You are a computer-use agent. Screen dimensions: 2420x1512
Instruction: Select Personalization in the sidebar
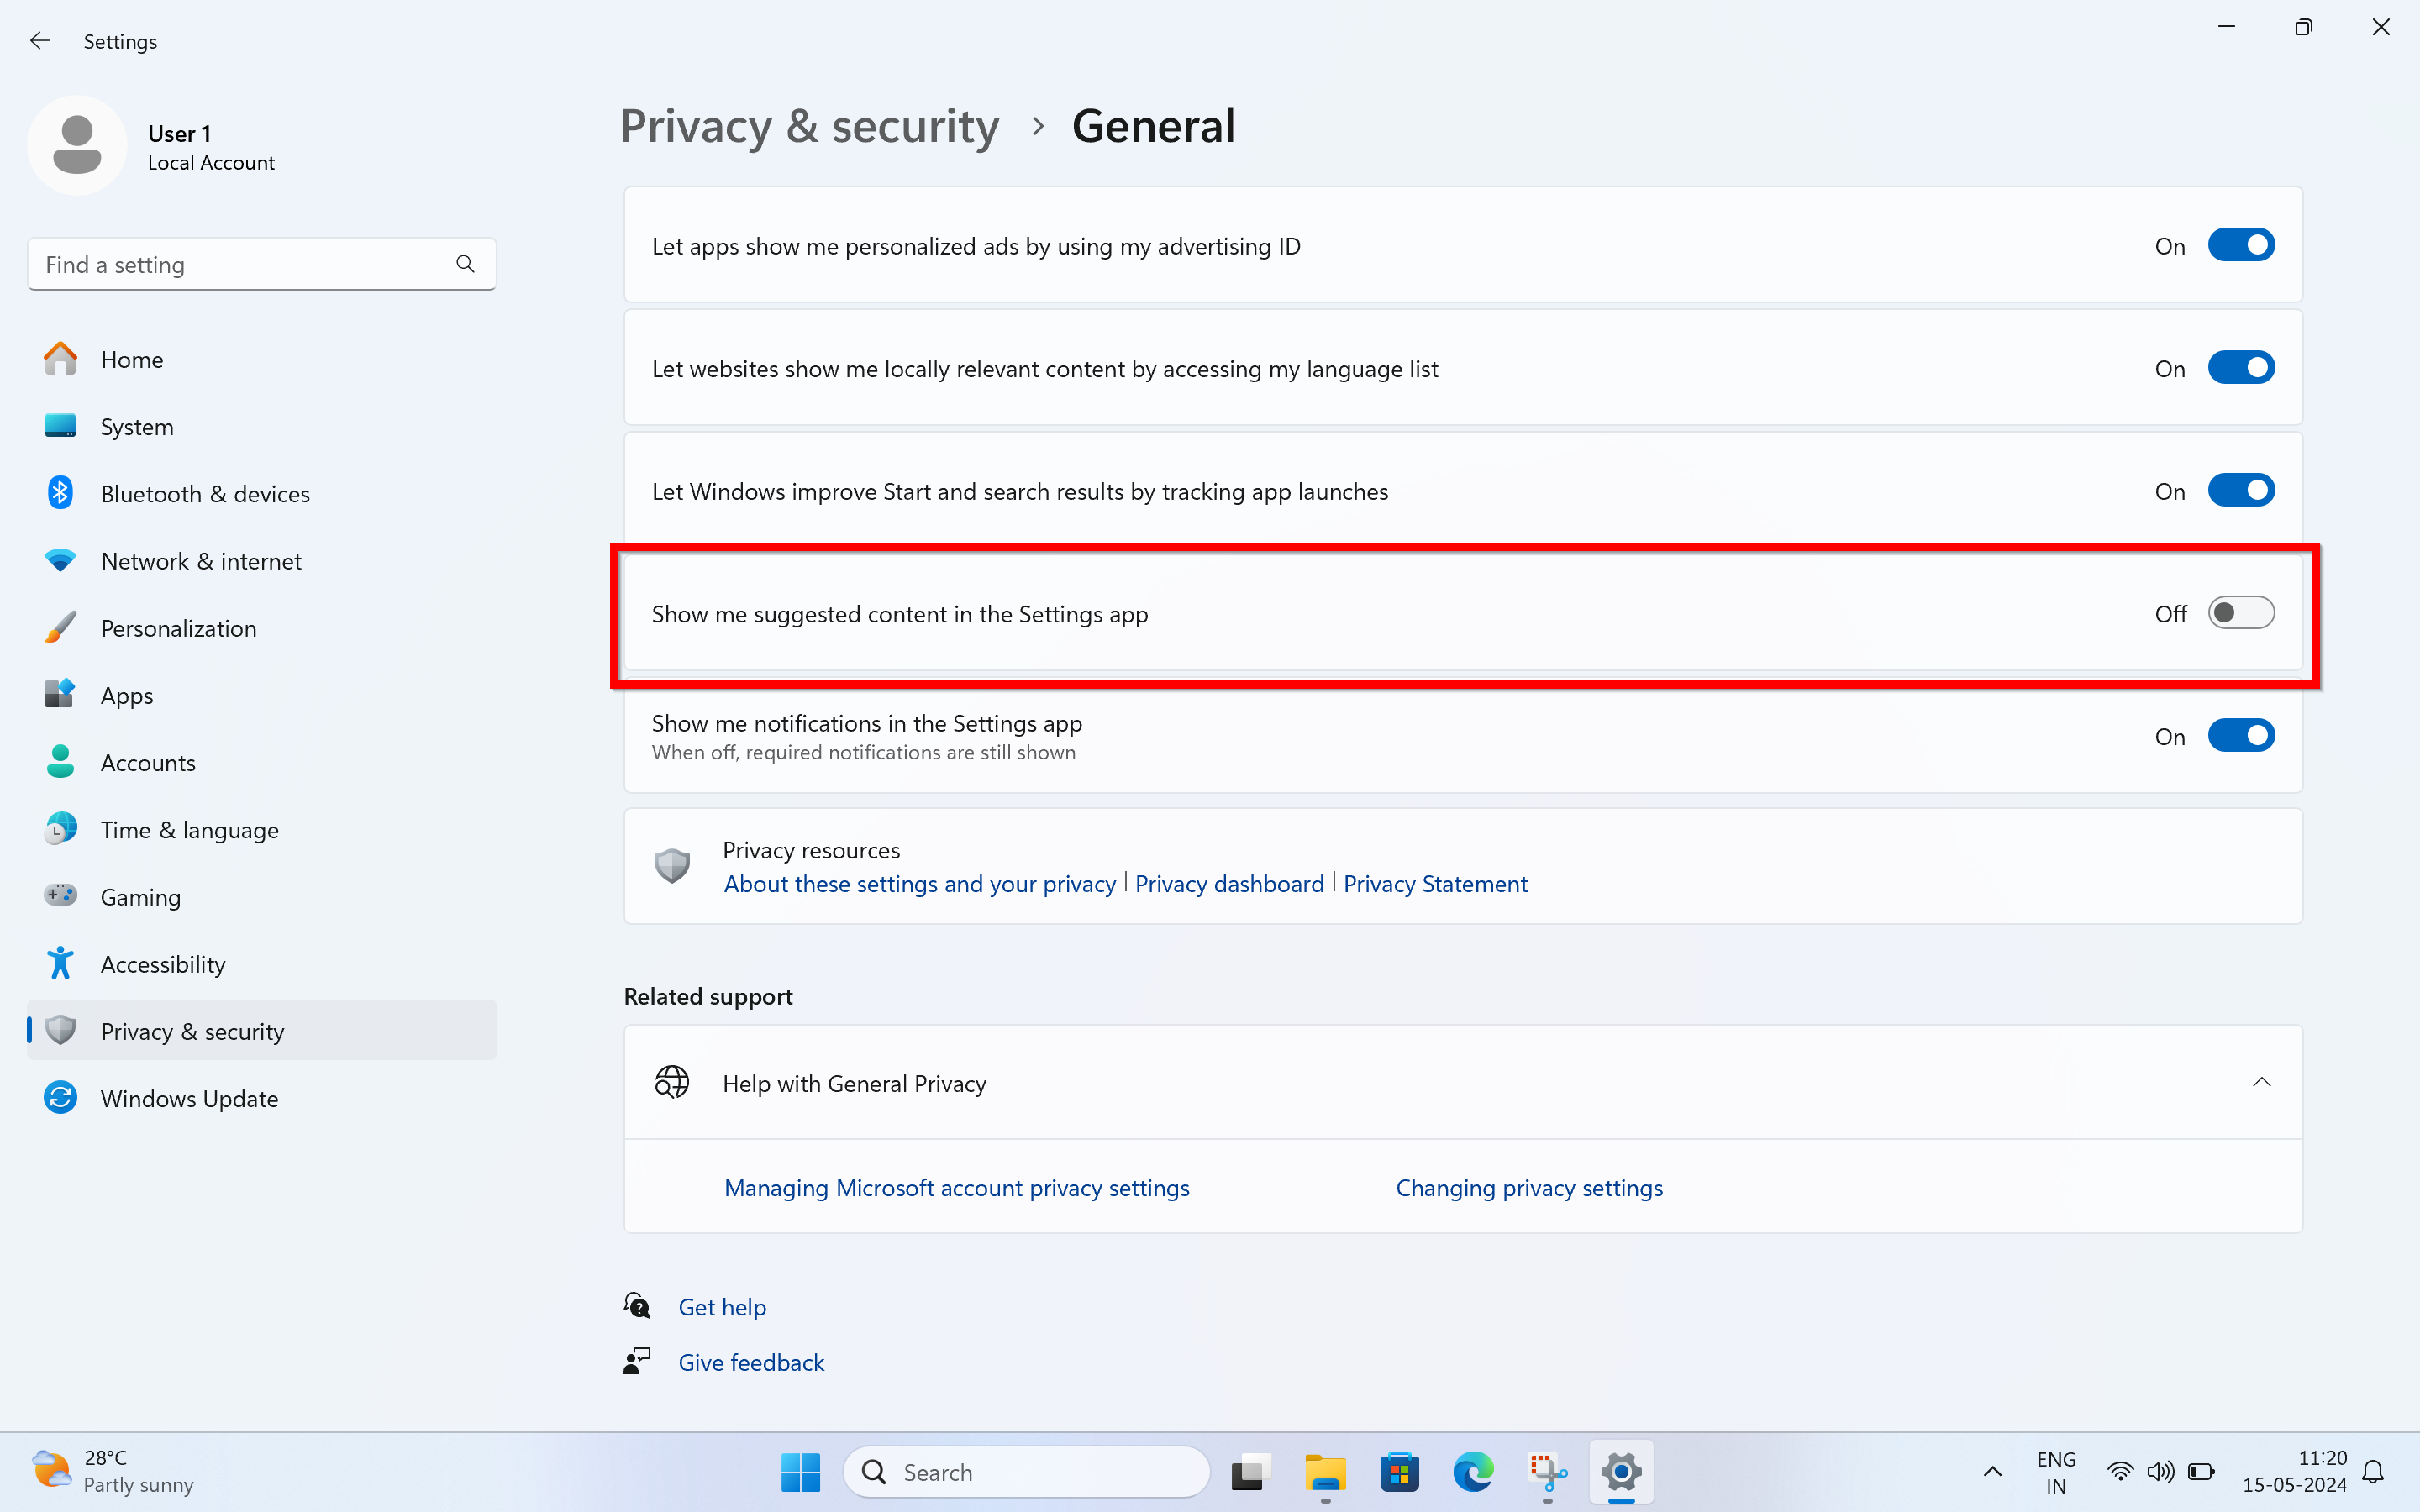pos(262,628)
